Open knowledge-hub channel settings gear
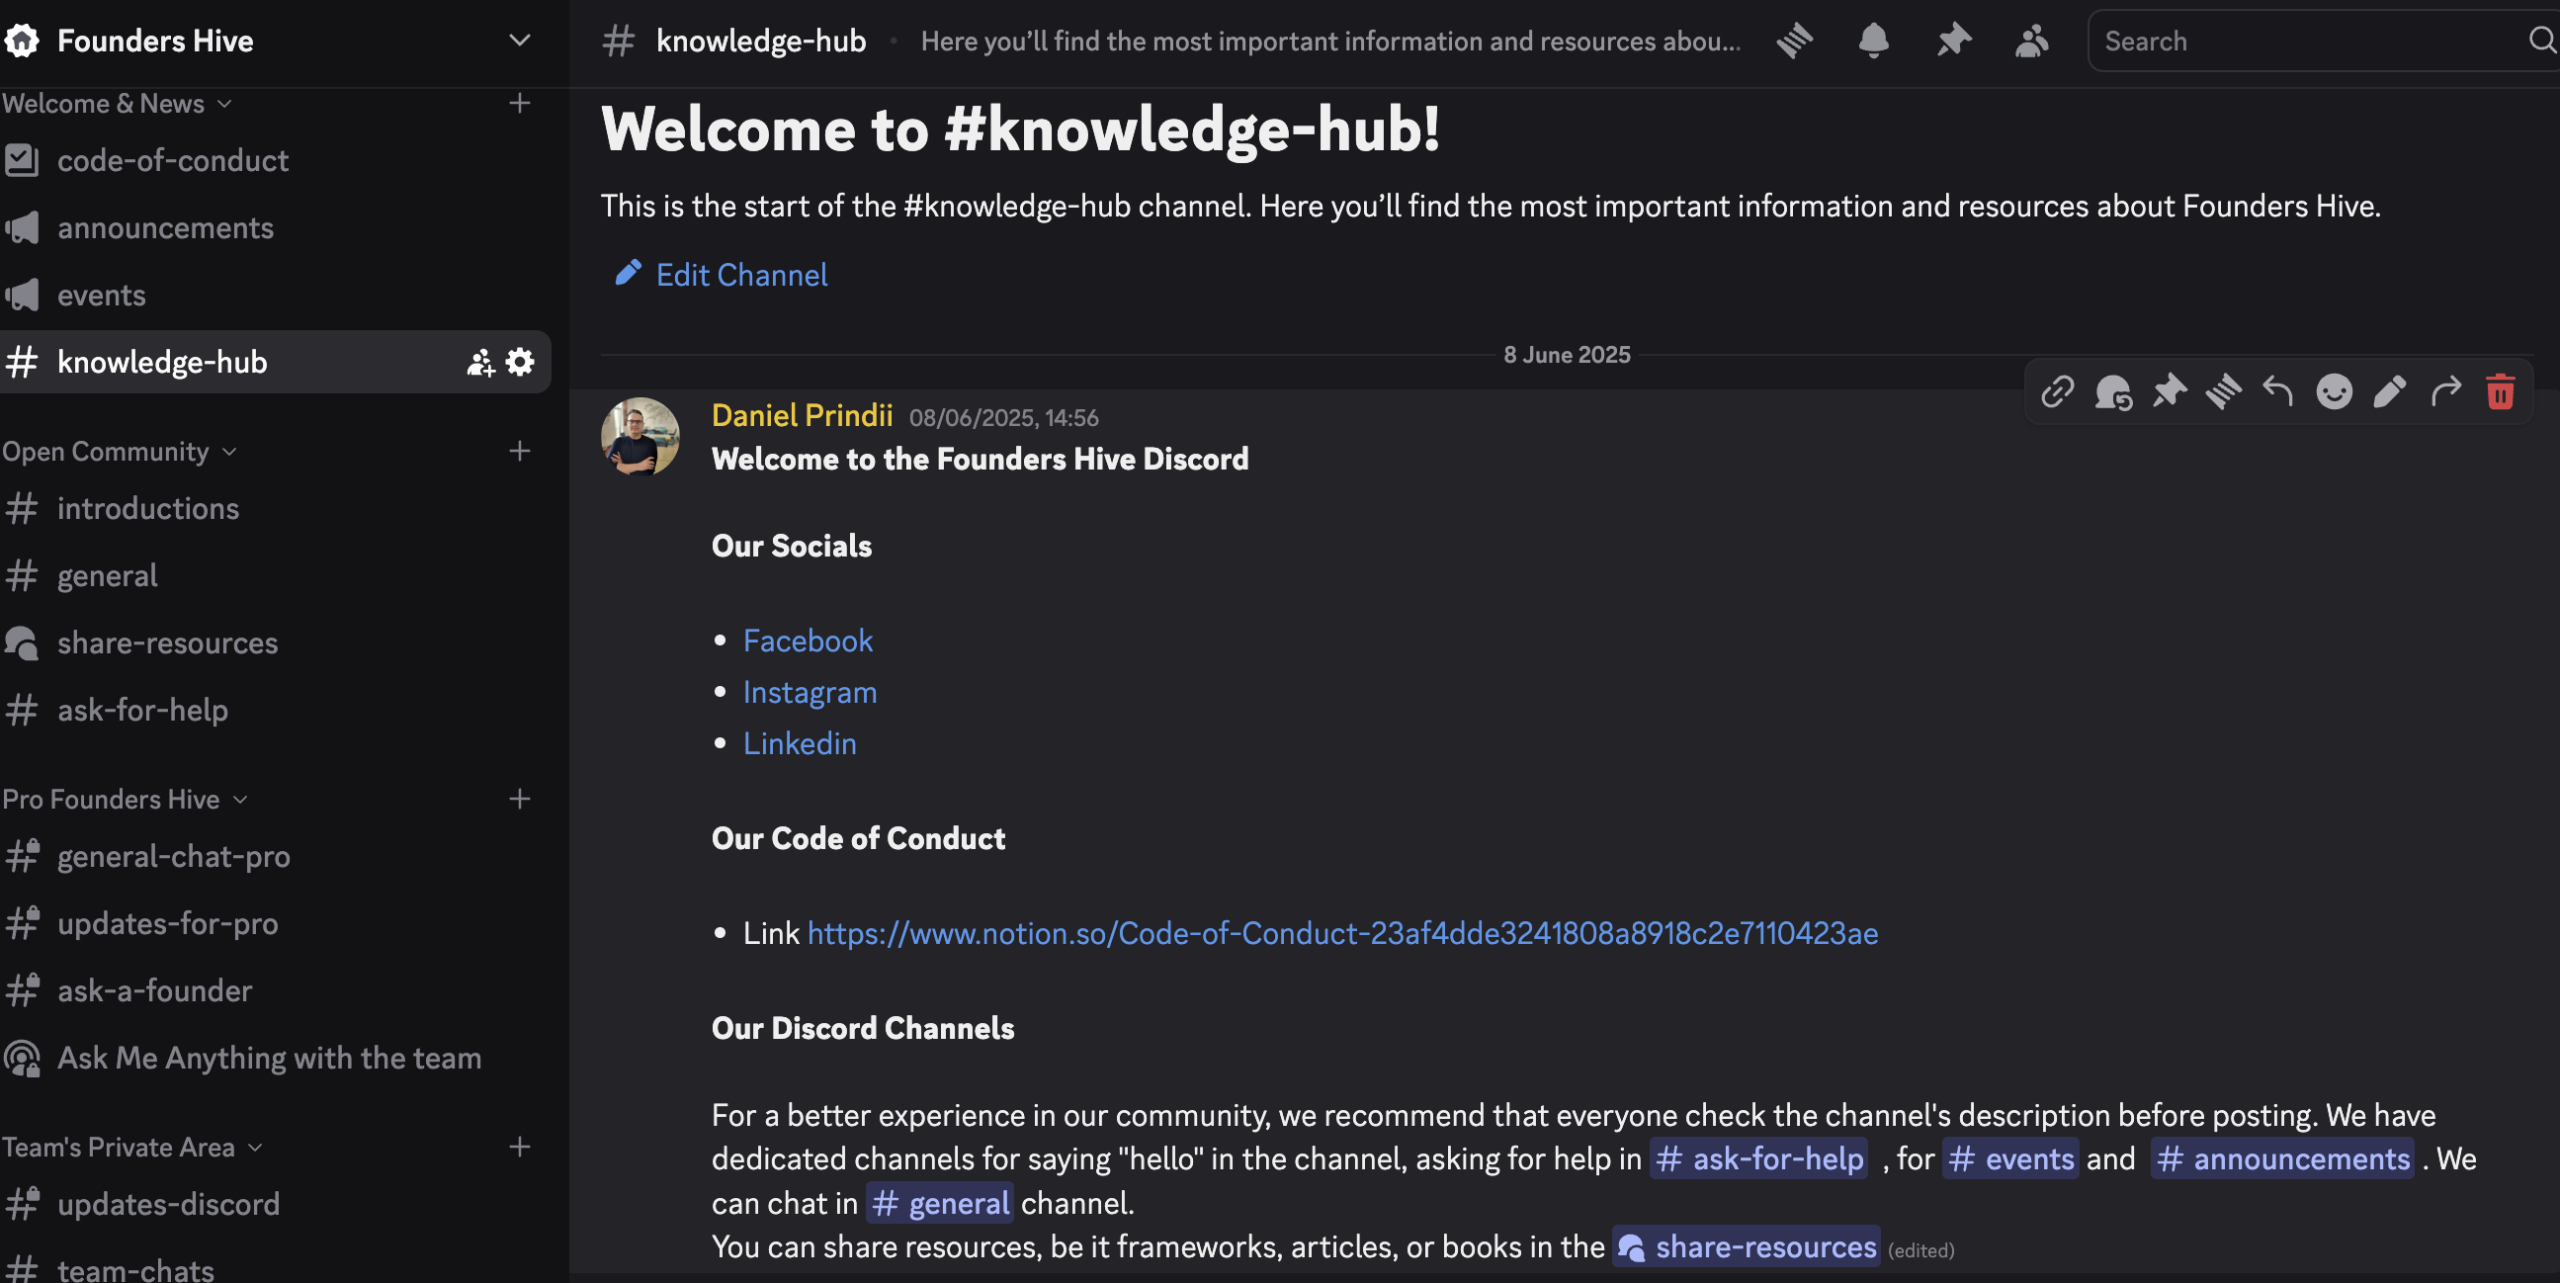 520,362
